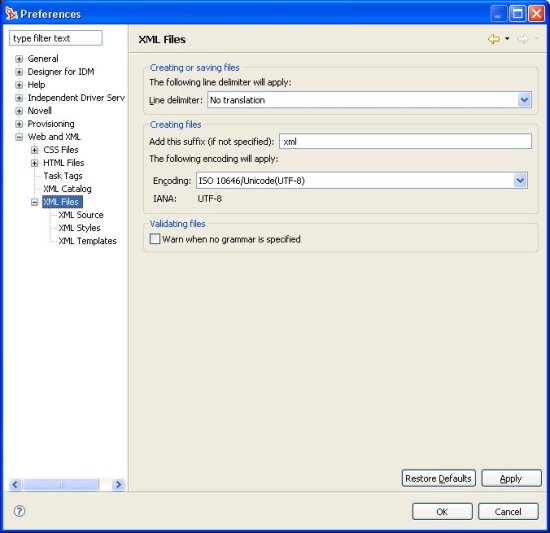
Task: Collapse the Web and XML node
Action: coord(19,137)
